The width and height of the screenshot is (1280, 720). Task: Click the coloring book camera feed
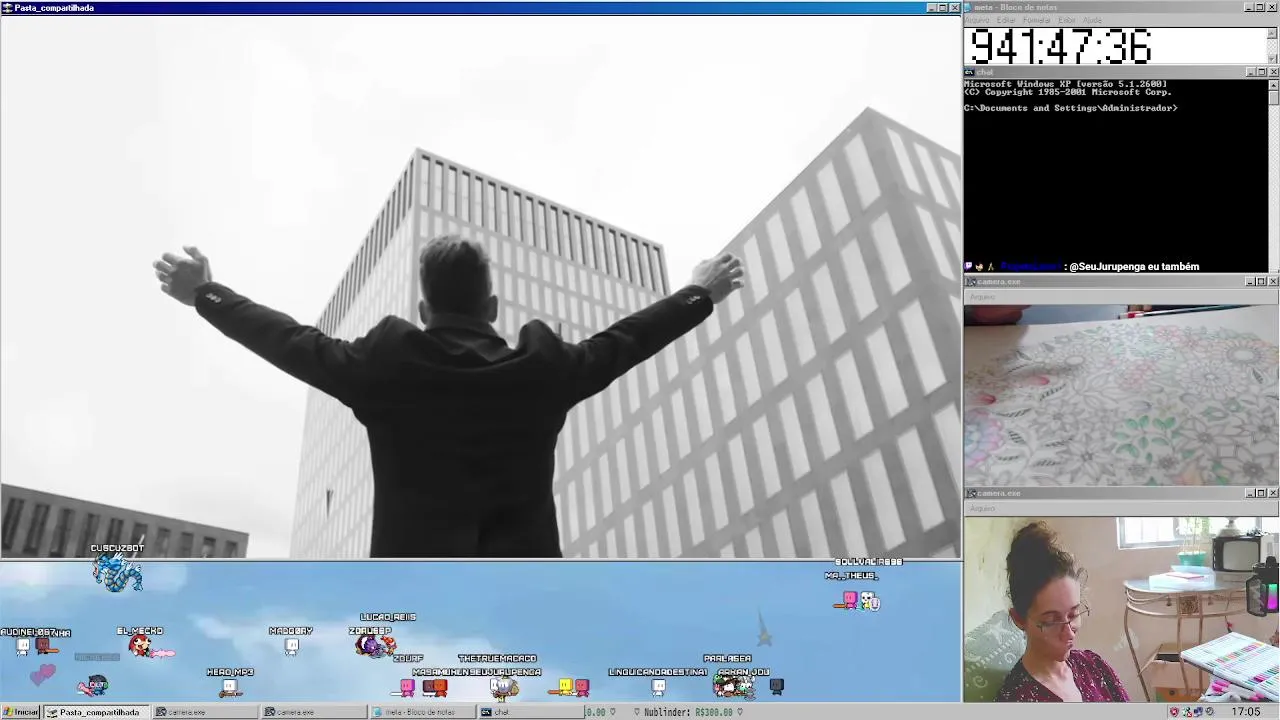[x=1121, y=395]
